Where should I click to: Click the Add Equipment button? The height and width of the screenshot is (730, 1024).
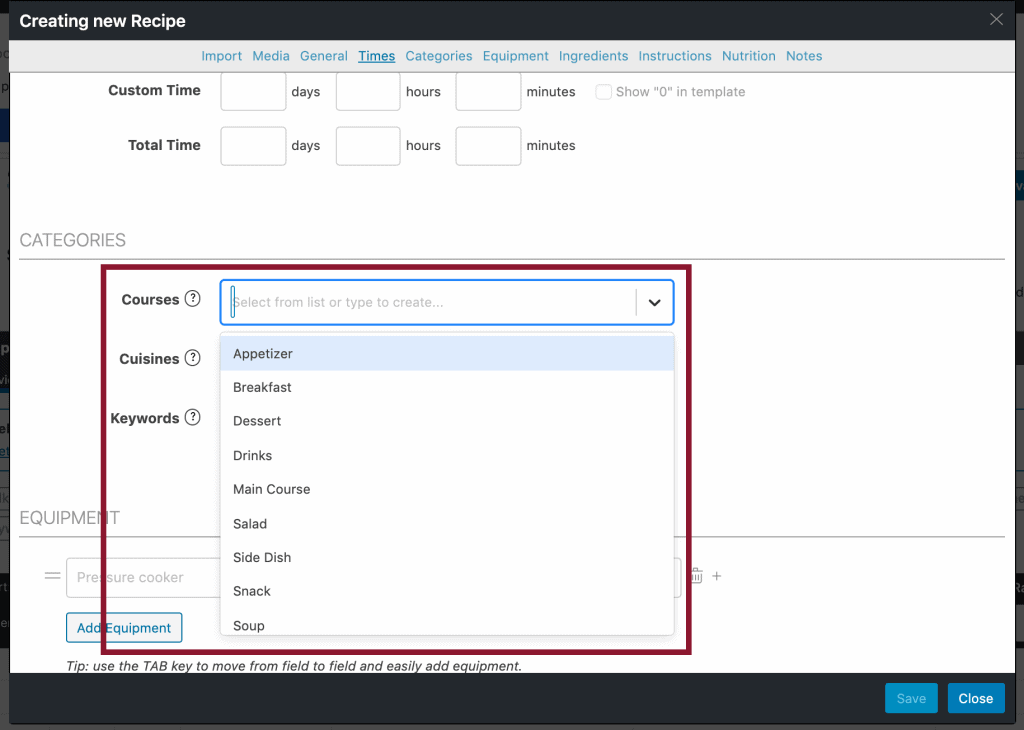pyautogui.click(x=124, y=627)
